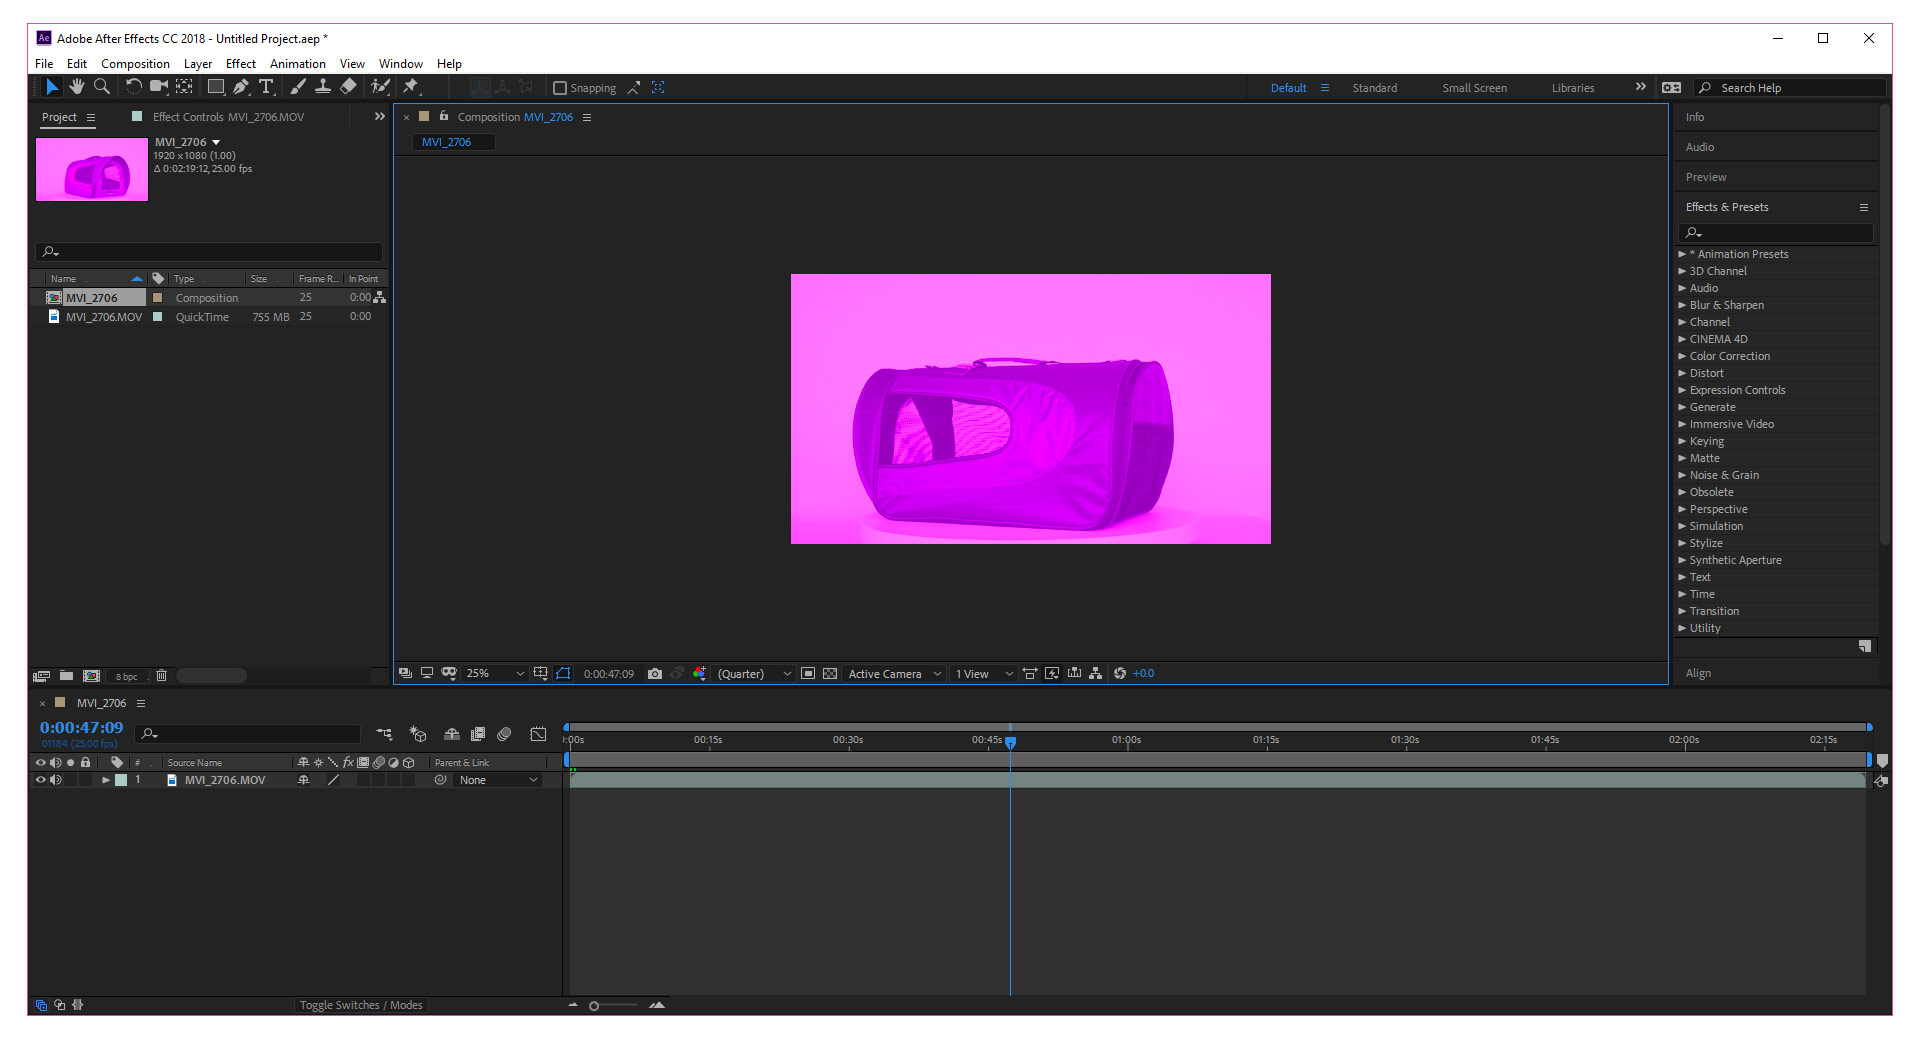Click the Reset Exposure icon
Viewport: 1920px width, 1040px height.
1120,674
